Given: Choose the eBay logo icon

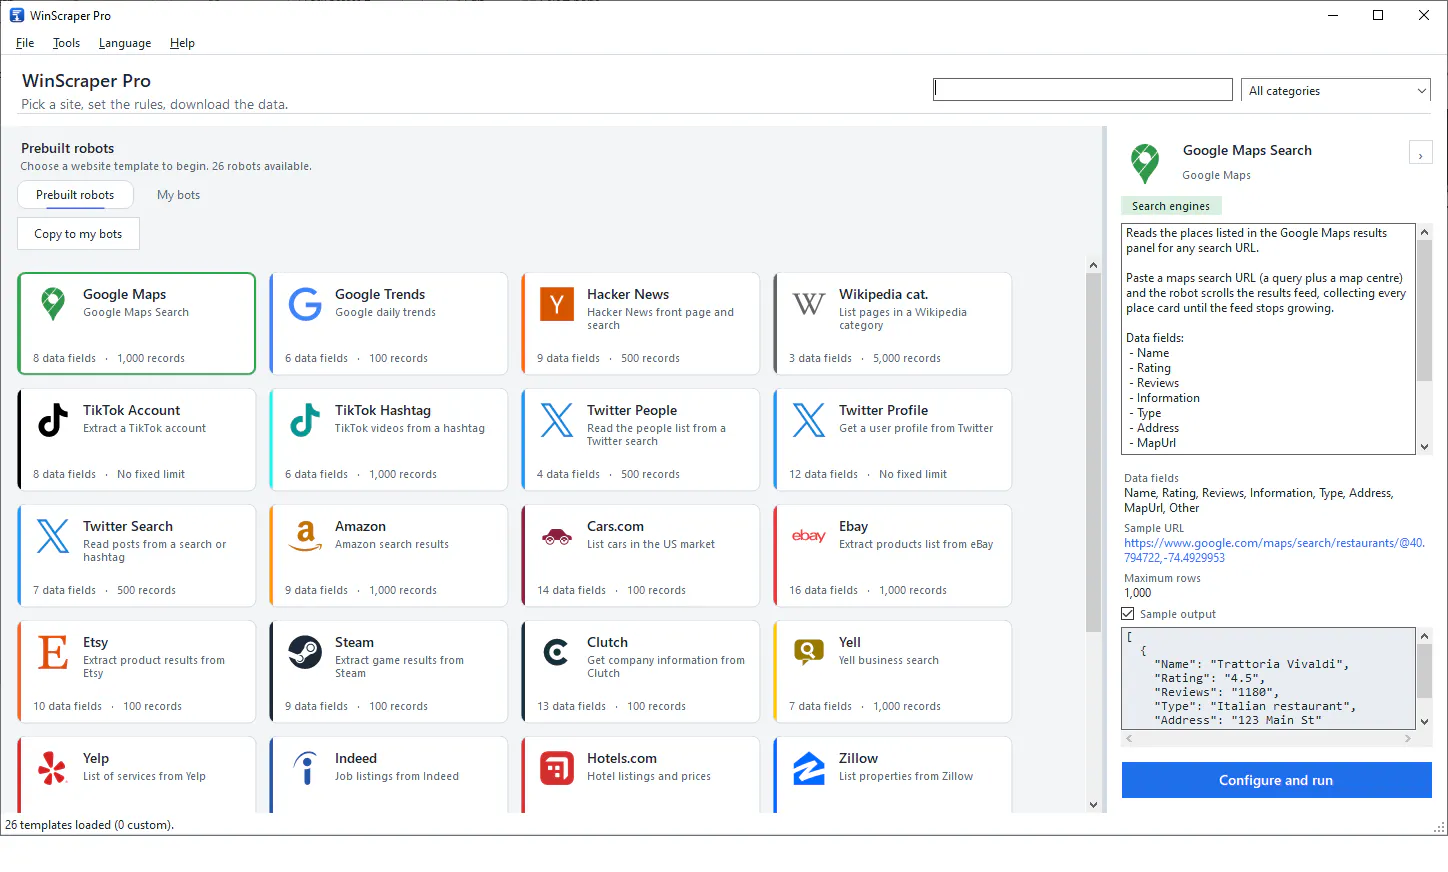Looking at the screenshot, I should (809, 536).
